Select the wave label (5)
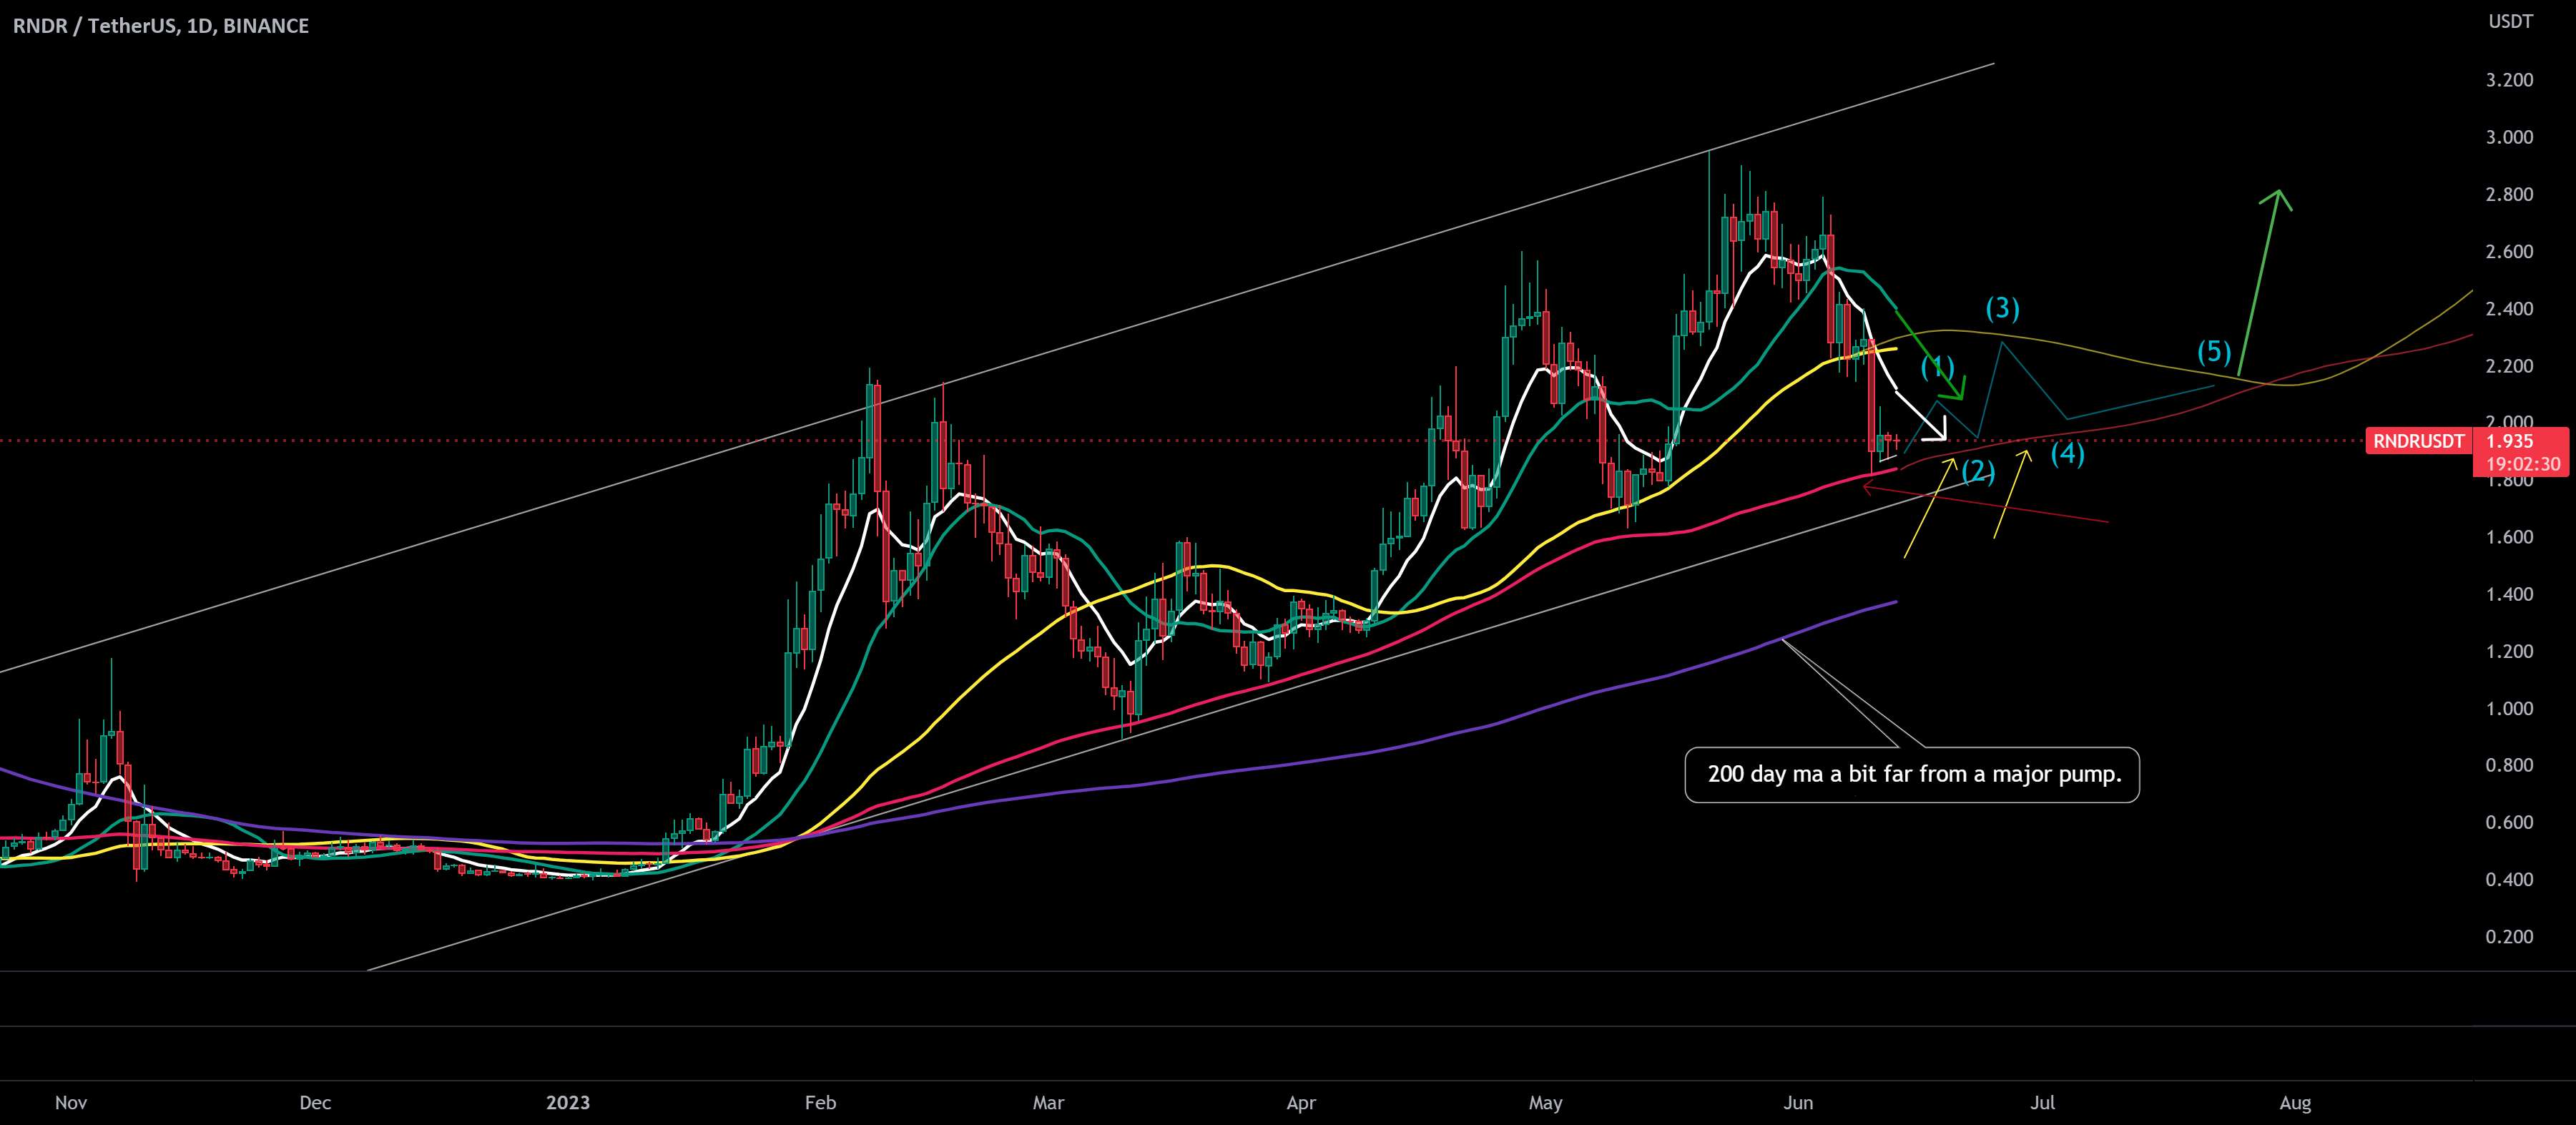The image size is (2576, 1125). pos(2214,351)
